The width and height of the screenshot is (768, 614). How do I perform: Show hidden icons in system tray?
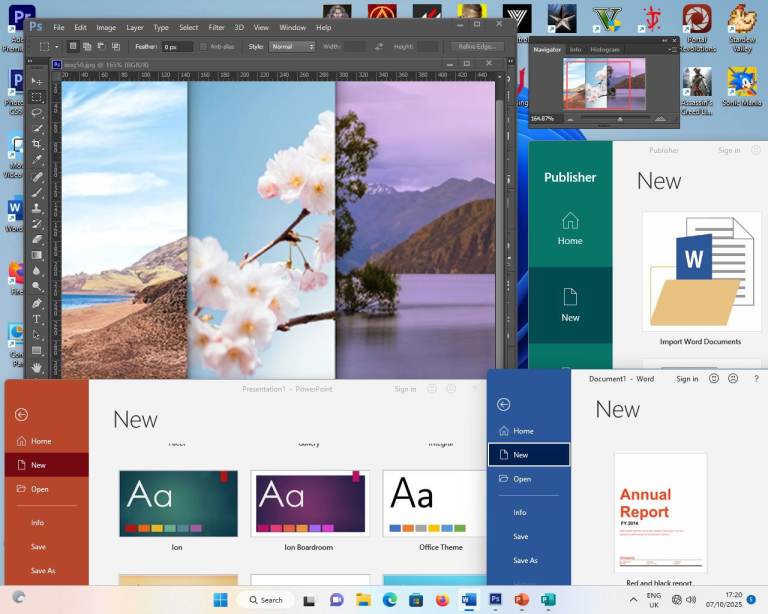tap(633, 600)
